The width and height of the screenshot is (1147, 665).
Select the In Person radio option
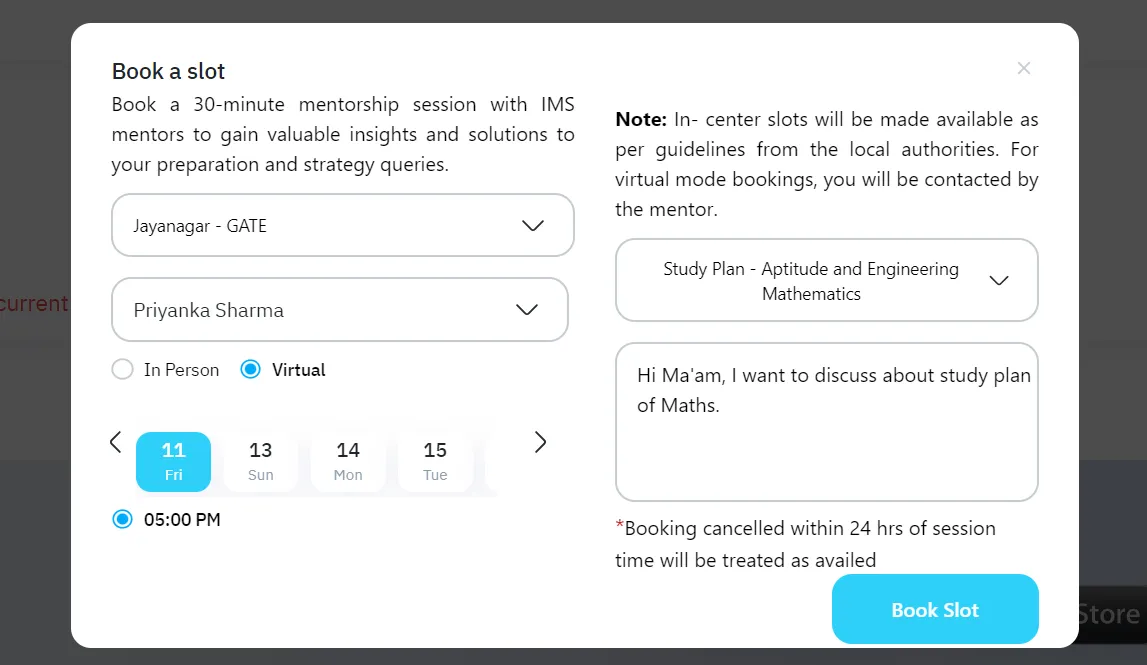(x=123, y=370)
